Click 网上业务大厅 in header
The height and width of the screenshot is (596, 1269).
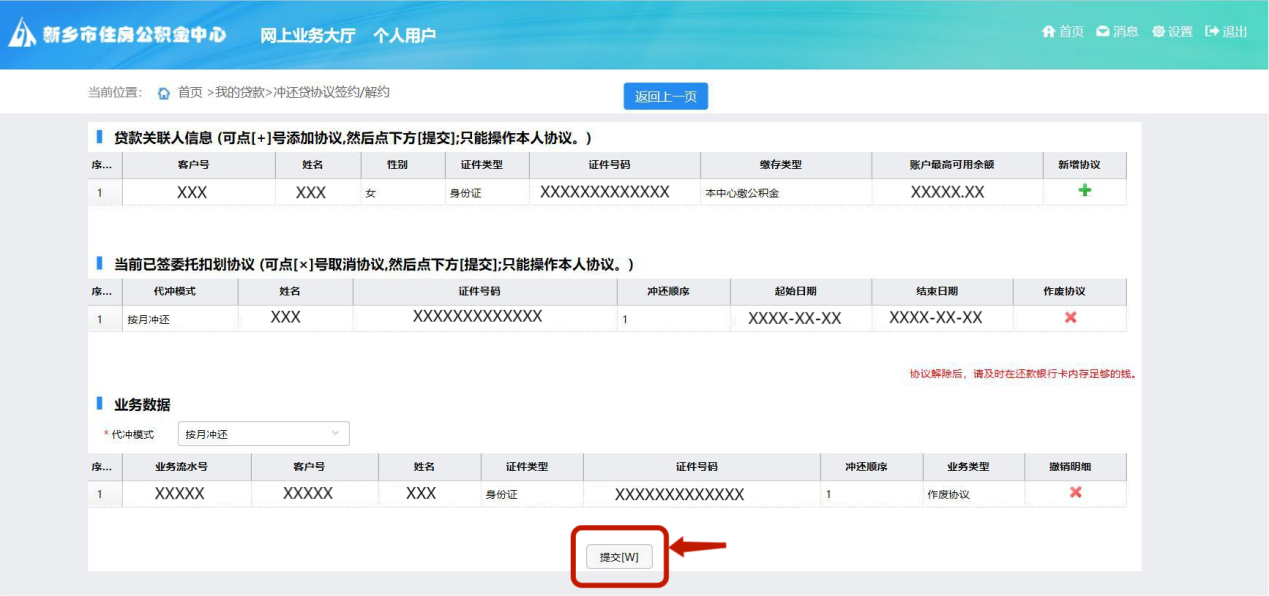point(308,35)
